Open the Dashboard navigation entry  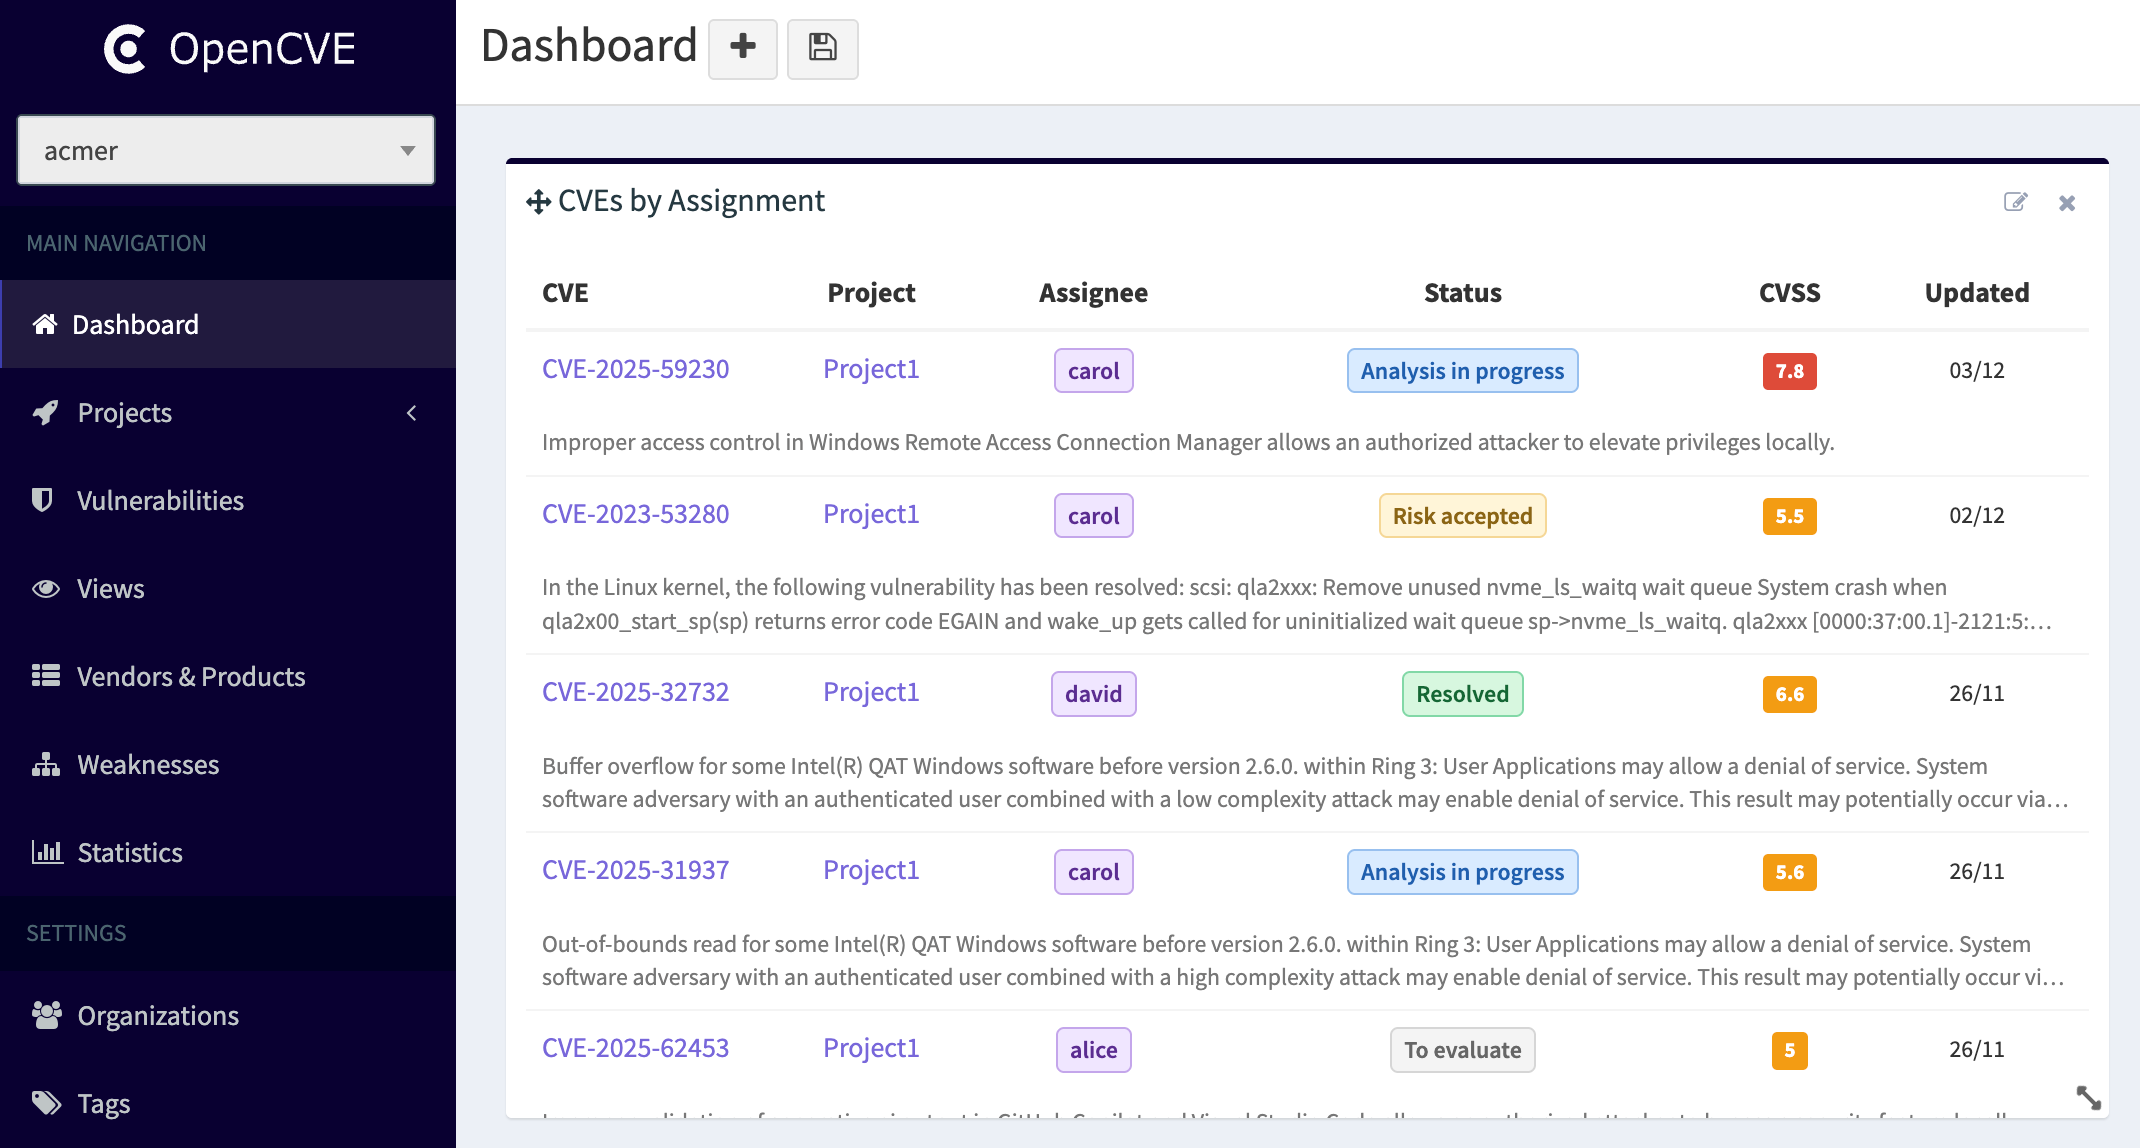click(135, 324)
